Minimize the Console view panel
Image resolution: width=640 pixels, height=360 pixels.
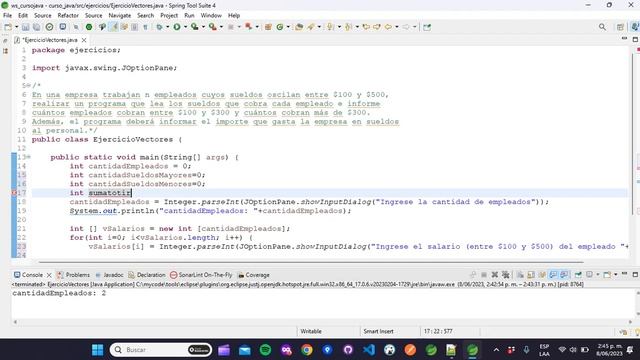click(624, 274)
